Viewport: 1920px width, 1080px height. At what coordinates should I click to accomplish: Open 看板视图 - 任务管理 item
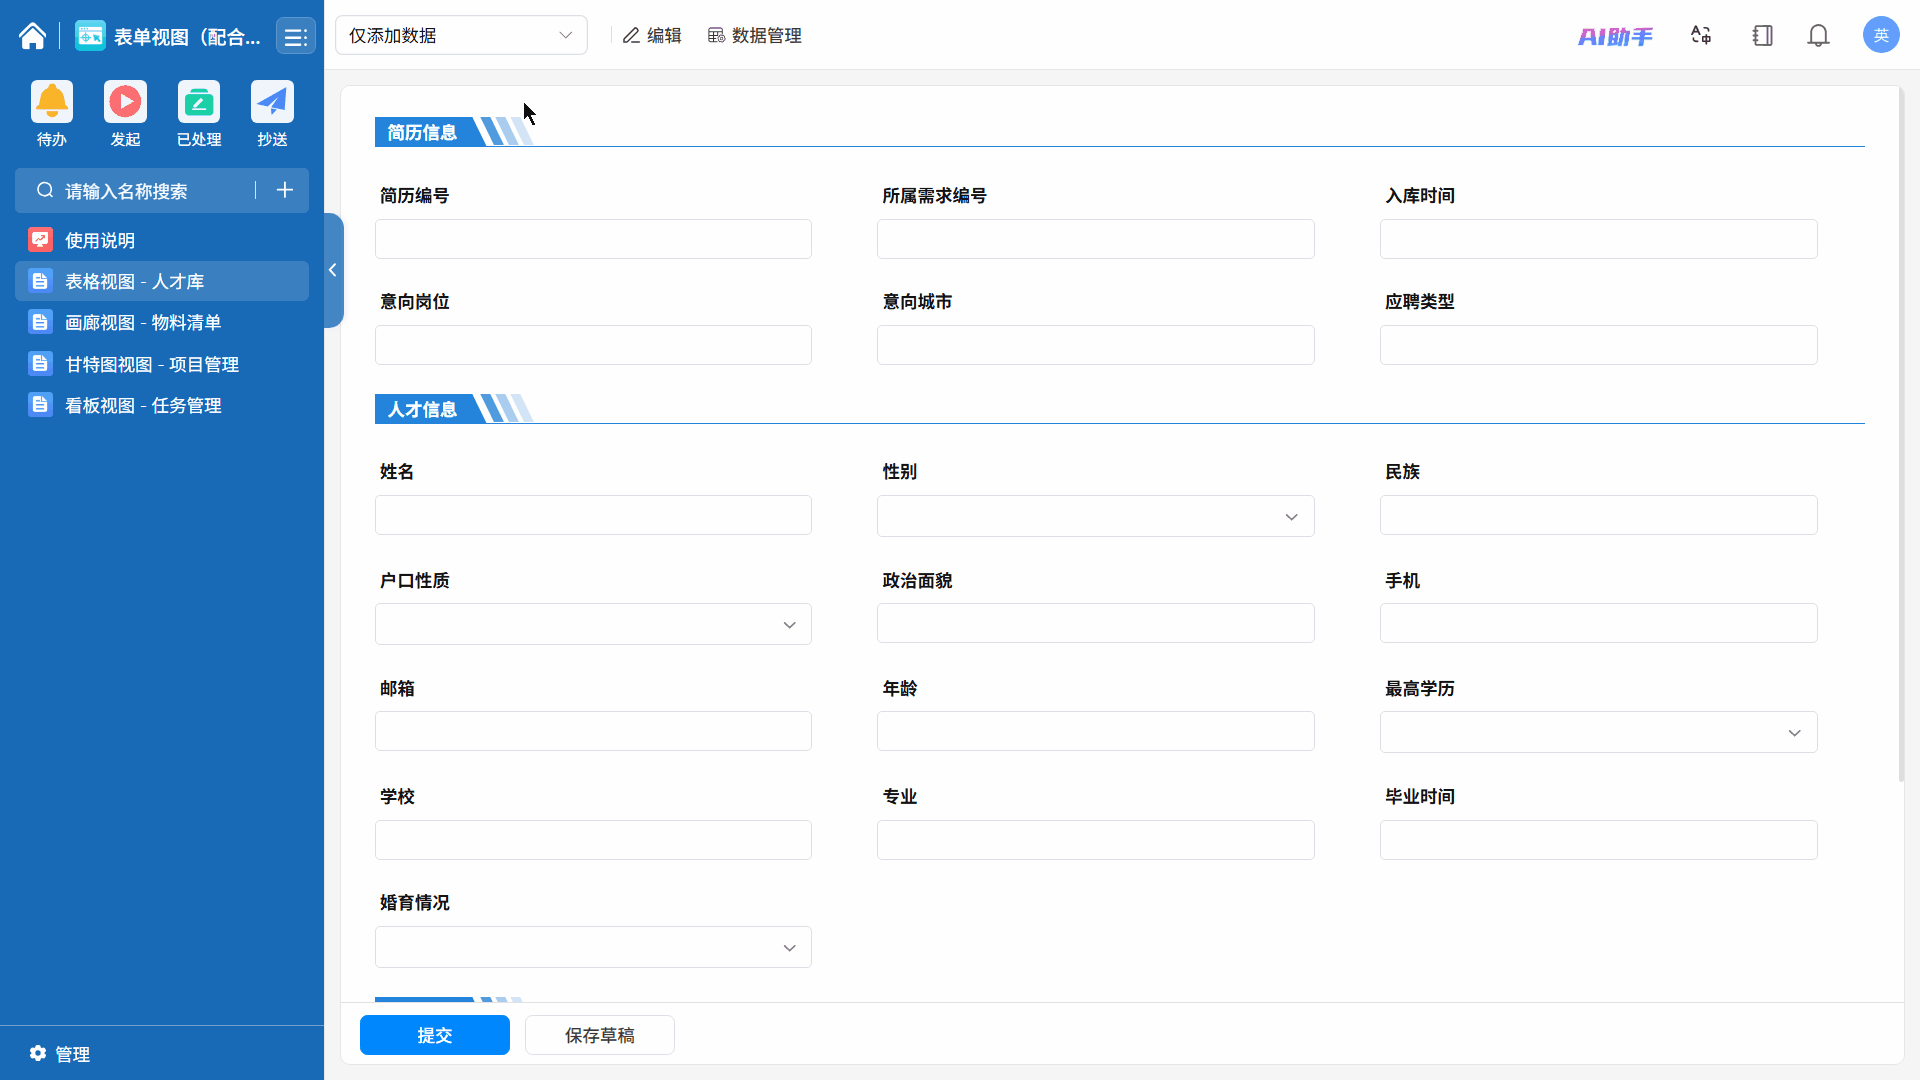[143, 406]
